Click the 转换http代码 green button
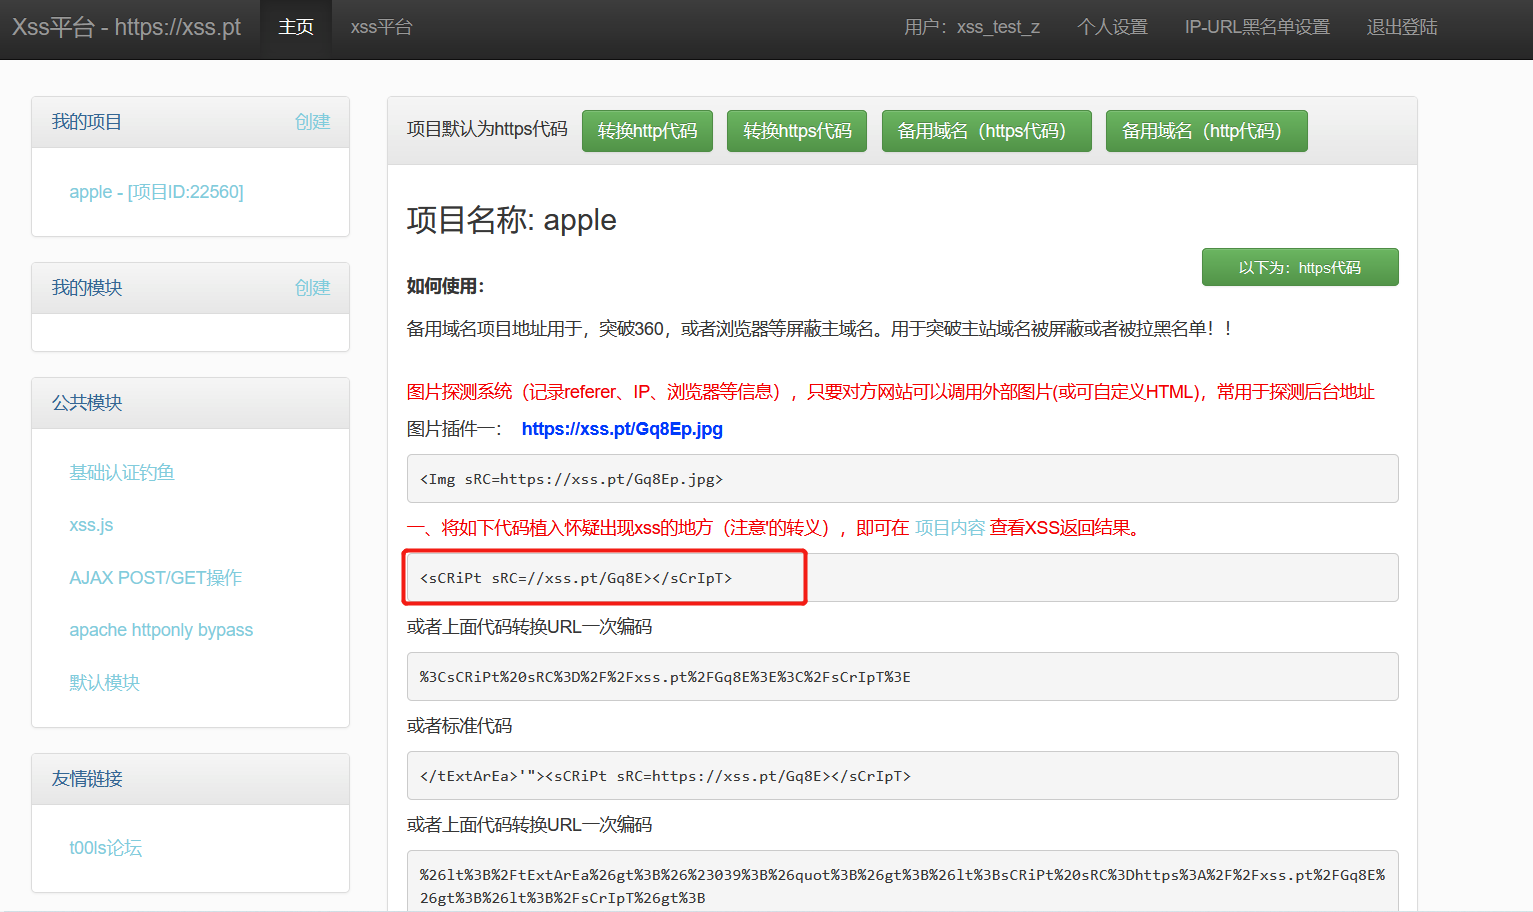The width and height of the screenshot is (1533, 912). [647, 131]
